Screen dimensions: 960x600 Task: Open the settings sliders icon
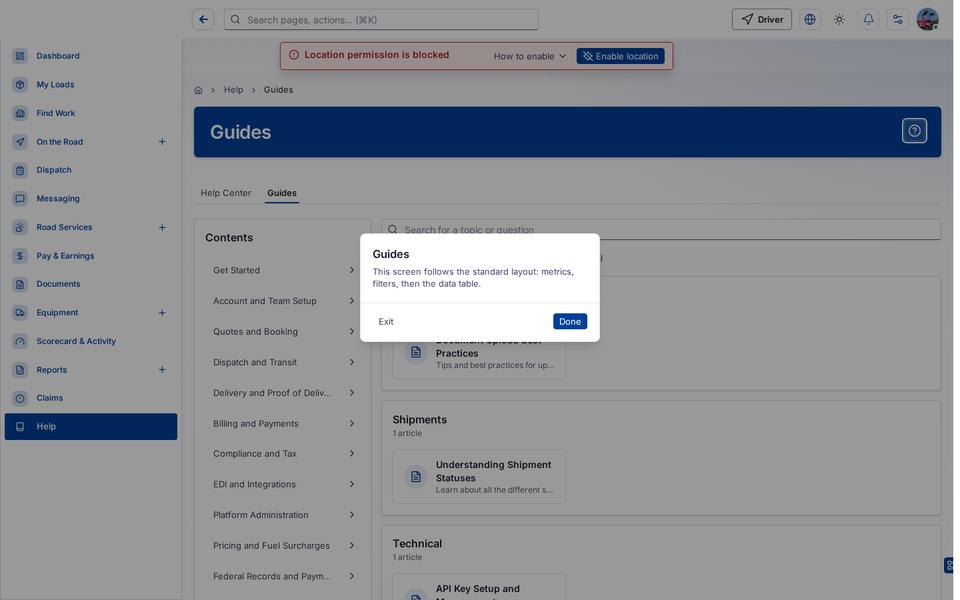[898, 20]
